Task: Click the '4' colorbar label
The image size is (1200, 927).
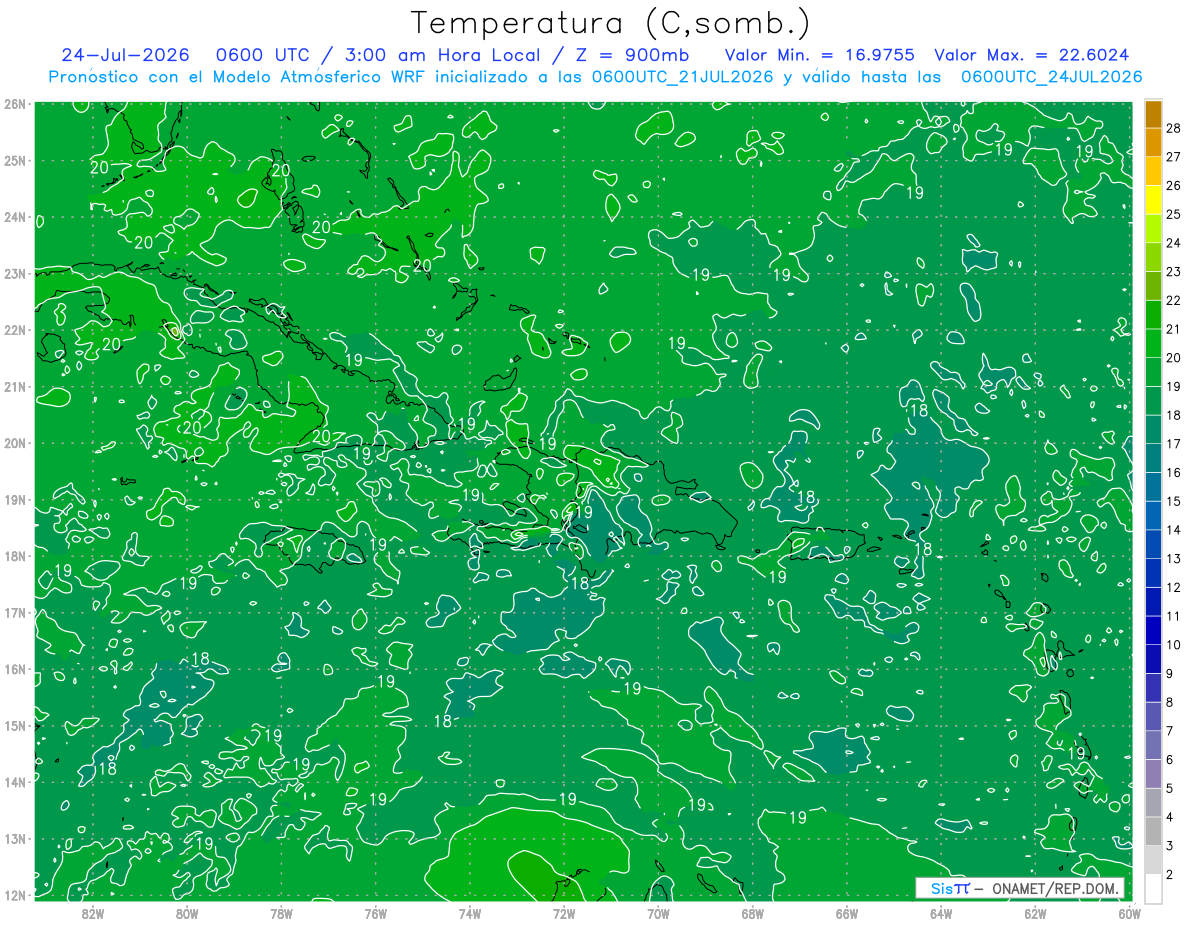Action: coord(1170,817)
